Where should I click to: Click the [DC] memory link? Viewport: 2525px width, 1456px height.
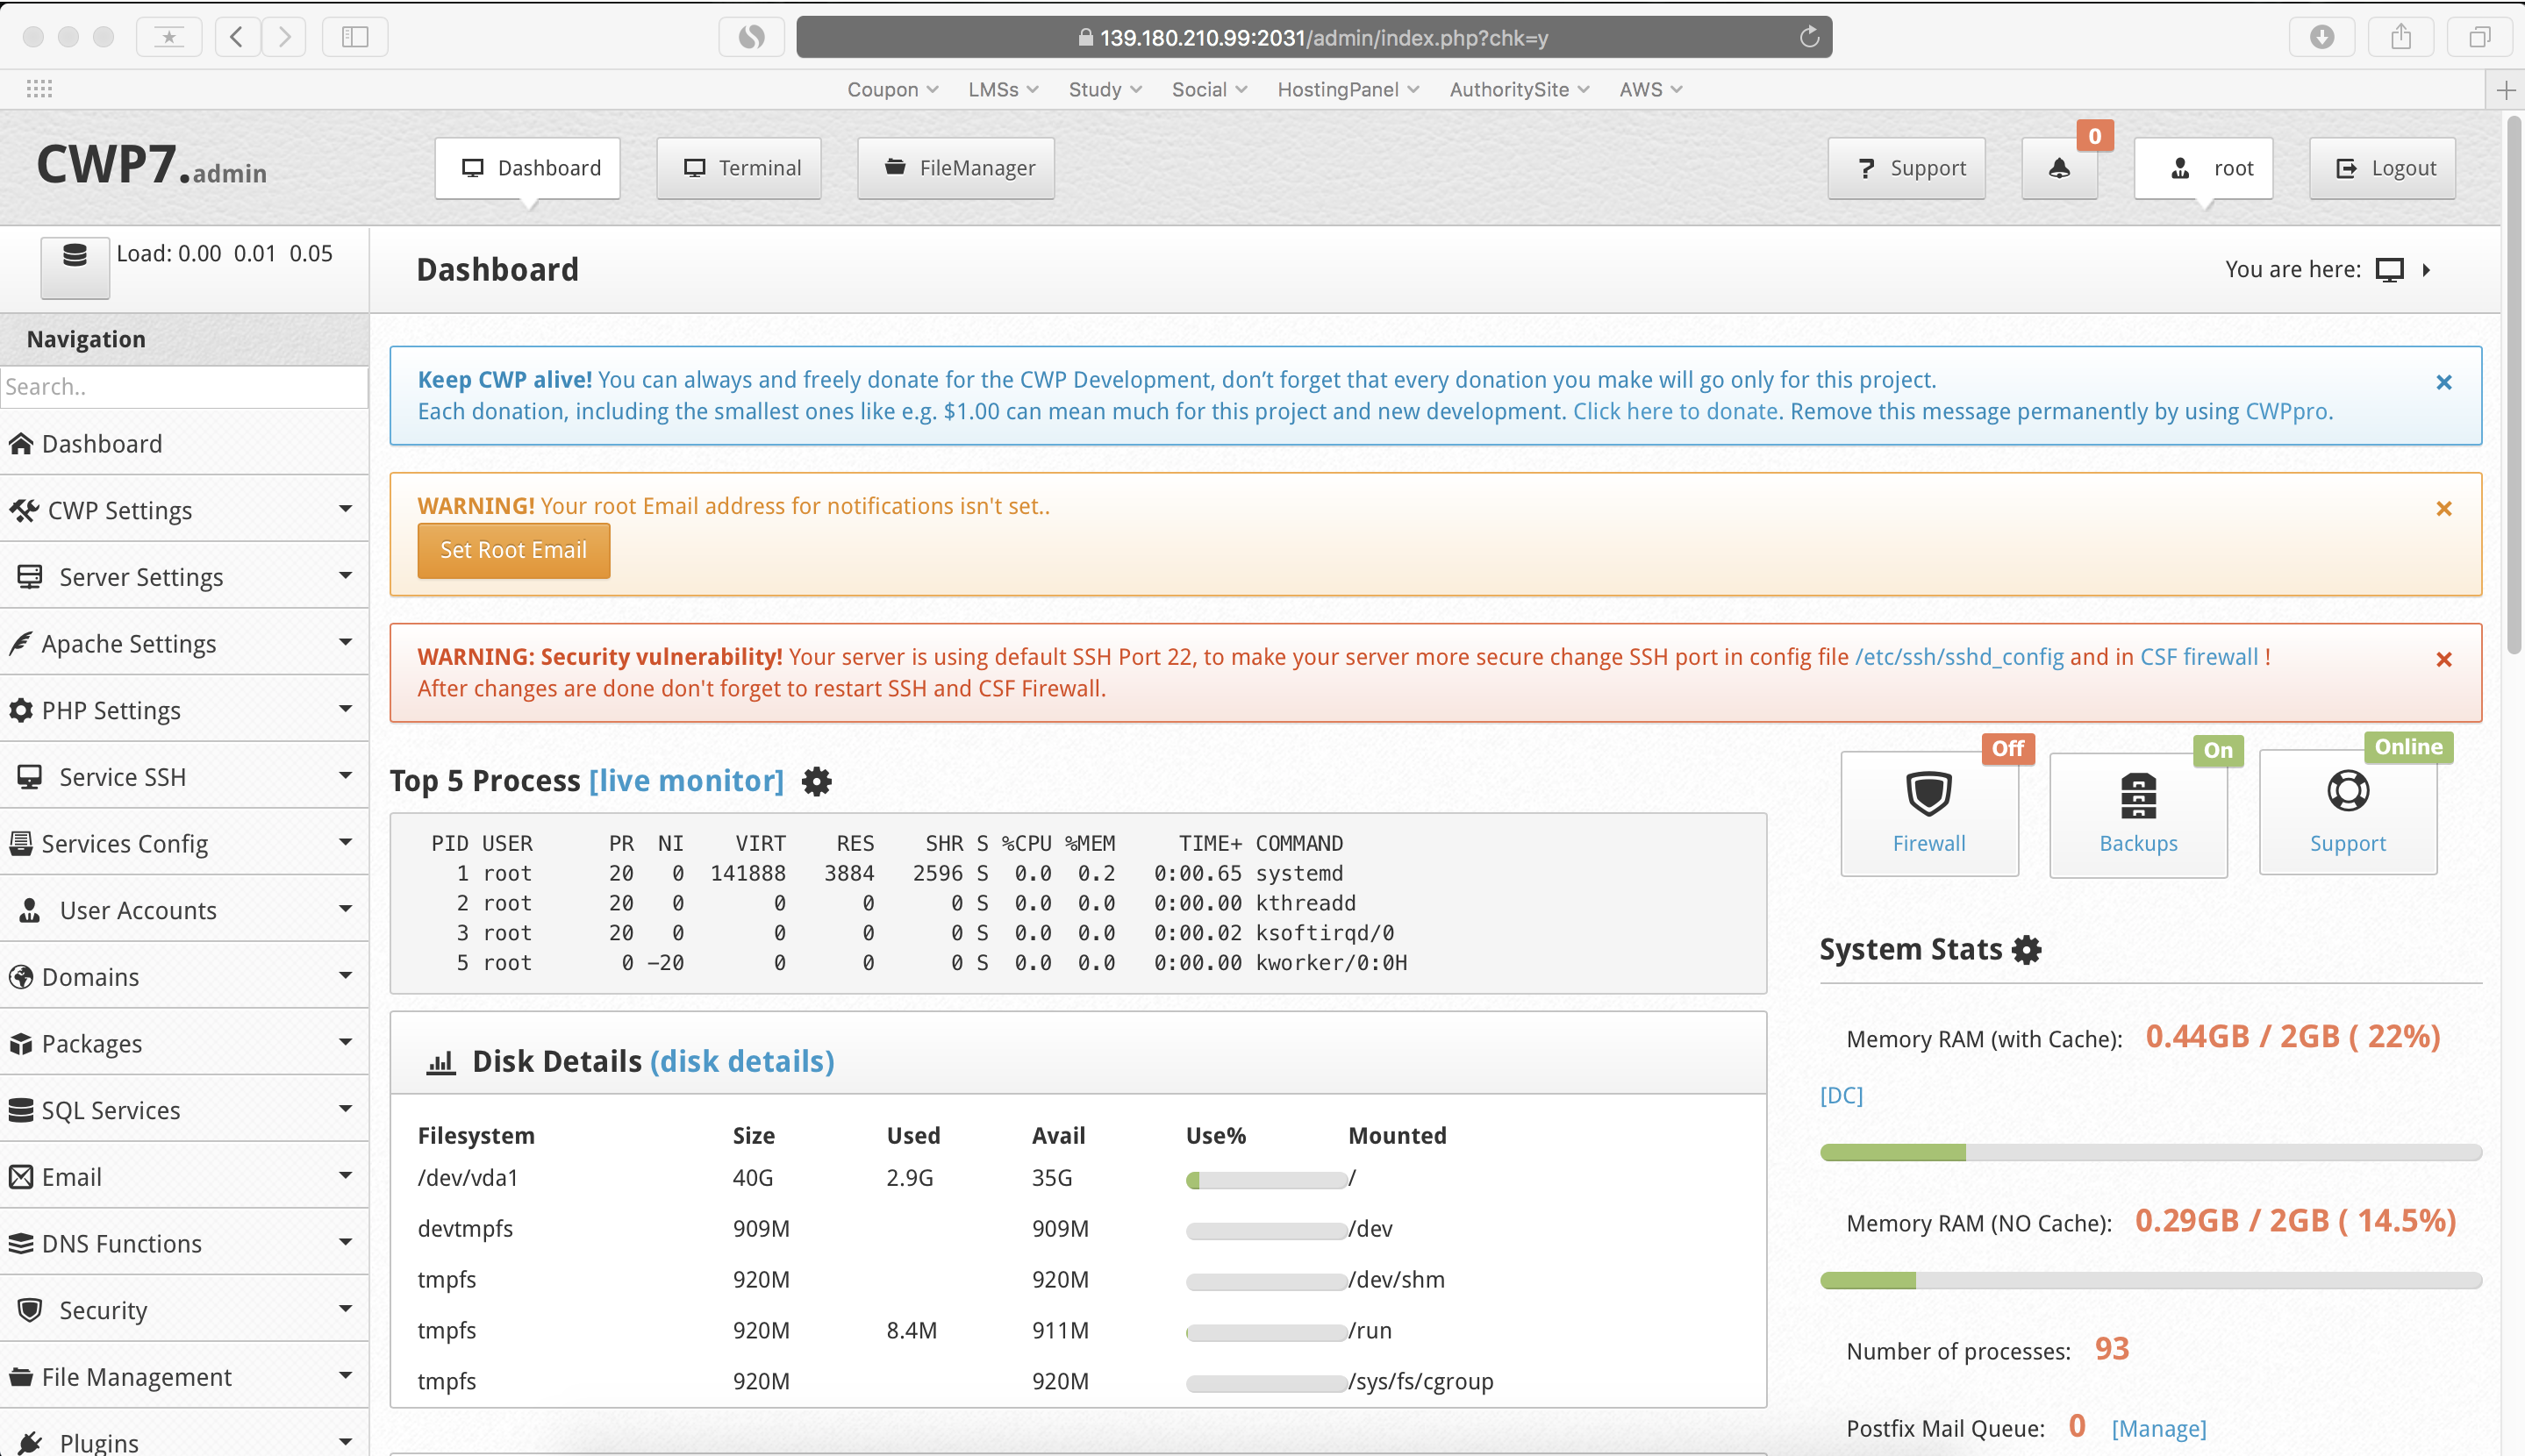coord(1841,1095)
